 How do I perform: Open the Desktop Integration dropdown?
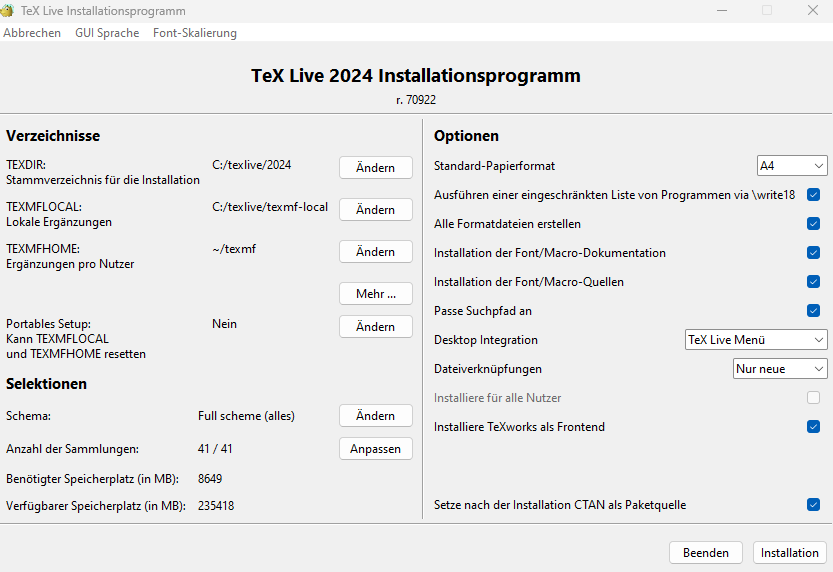coord(755,340)
